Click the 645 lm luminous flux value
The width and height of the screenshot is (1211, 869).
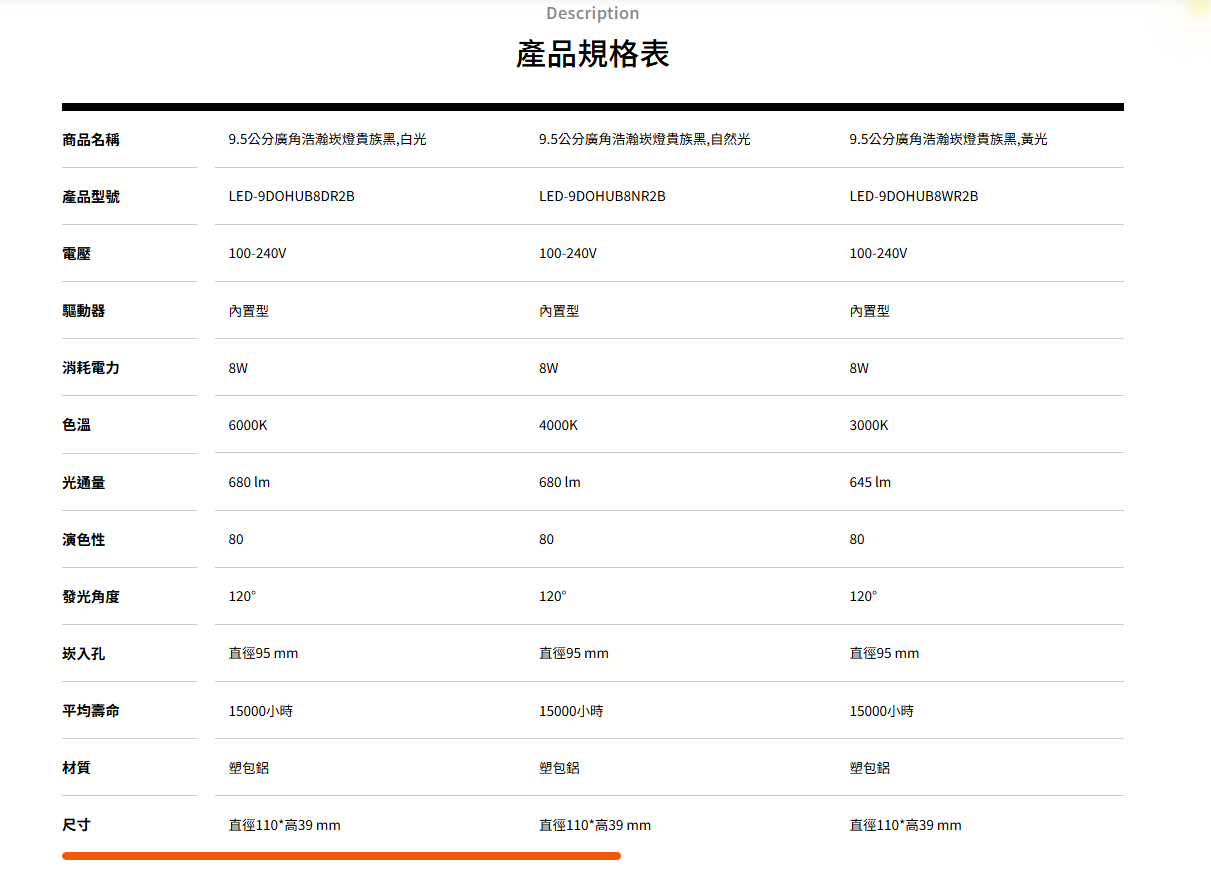(870, 482)
